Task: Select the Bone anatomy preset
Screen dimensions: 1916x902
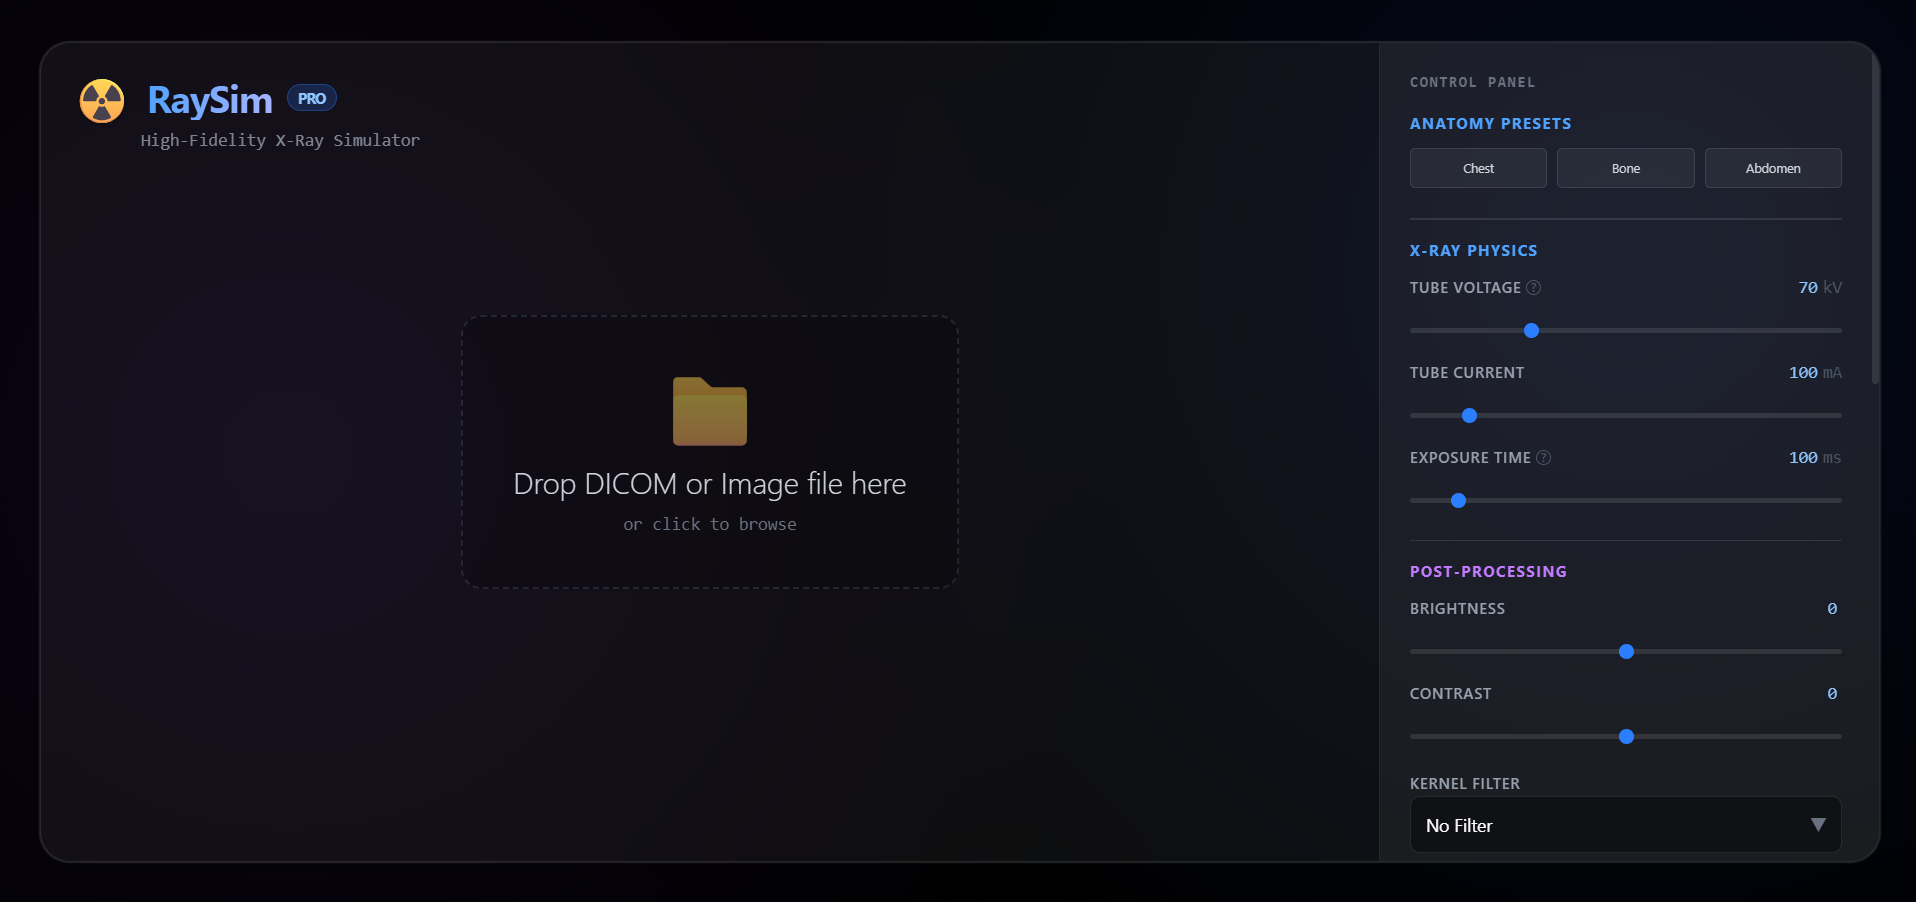Action: [1626, 168]
